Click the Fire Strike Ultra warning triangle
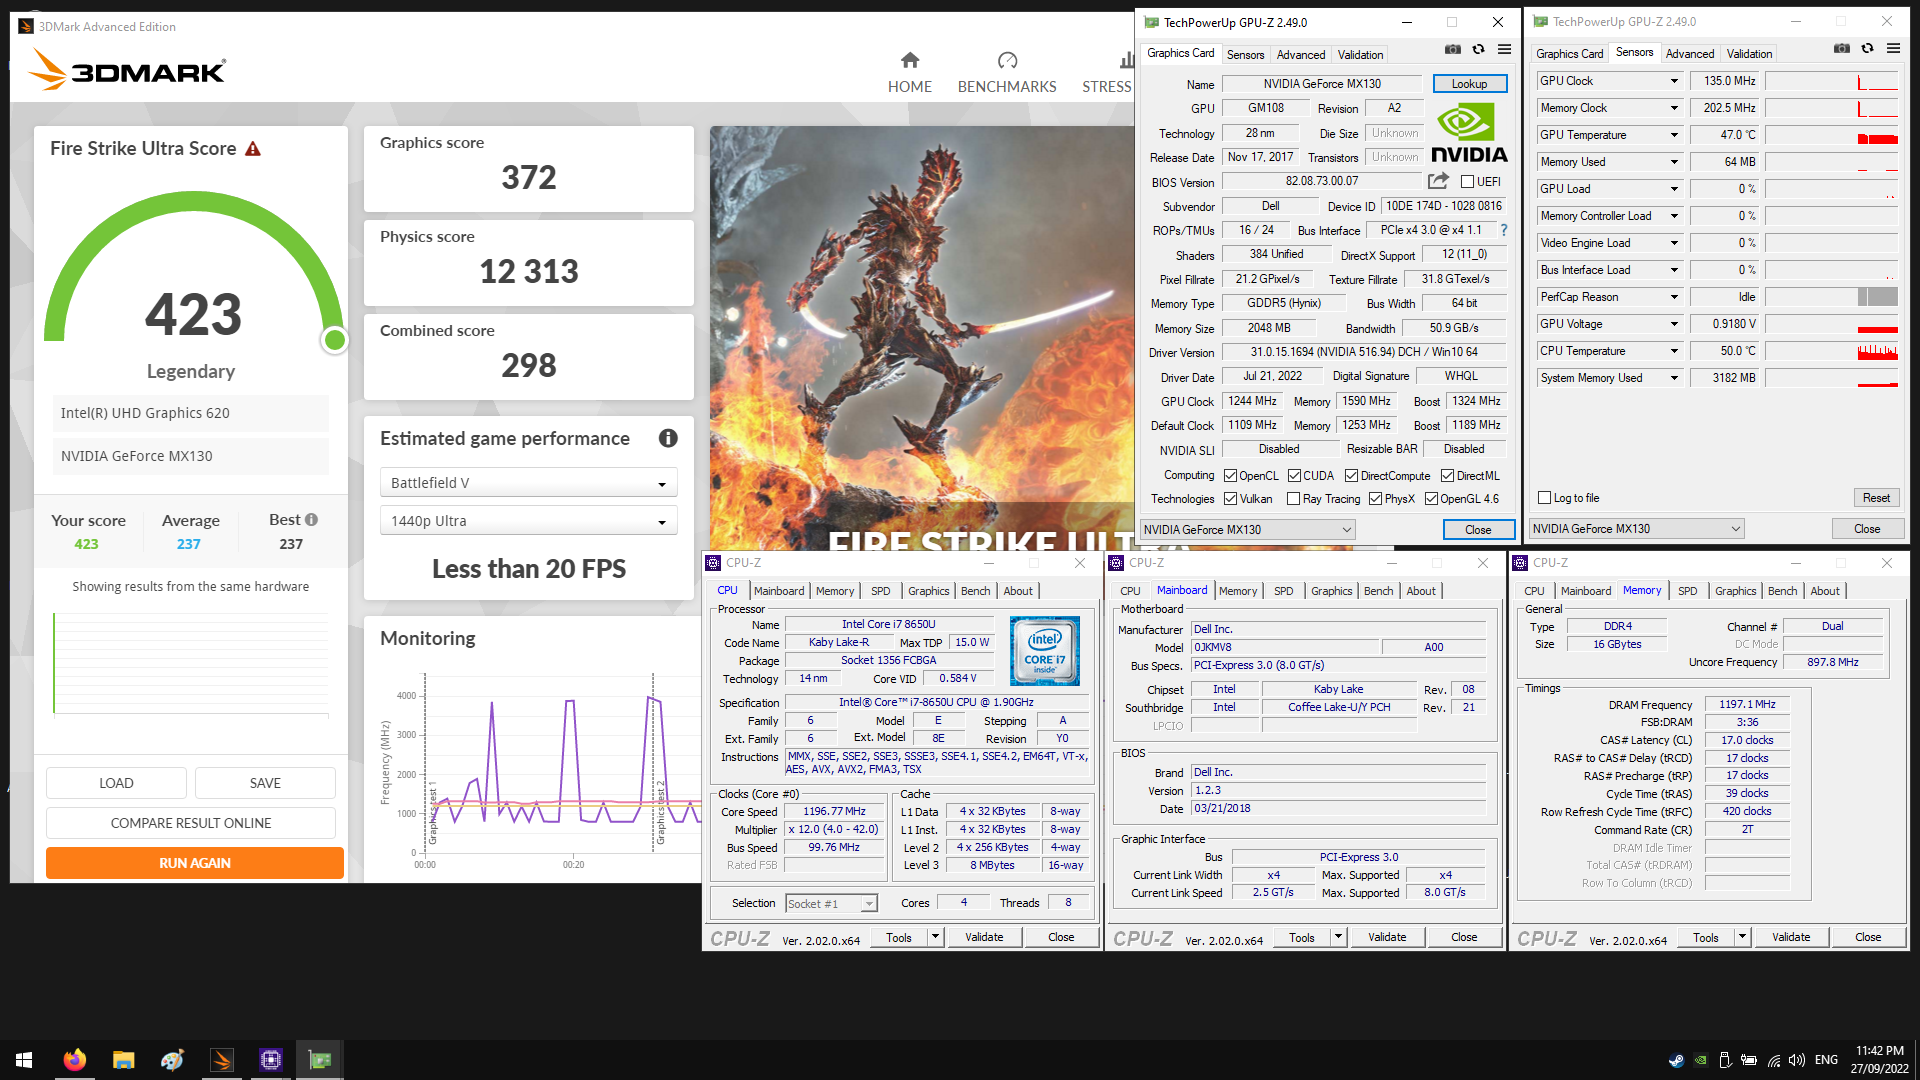The image size is (1920, 1080). tap(253, 149)
